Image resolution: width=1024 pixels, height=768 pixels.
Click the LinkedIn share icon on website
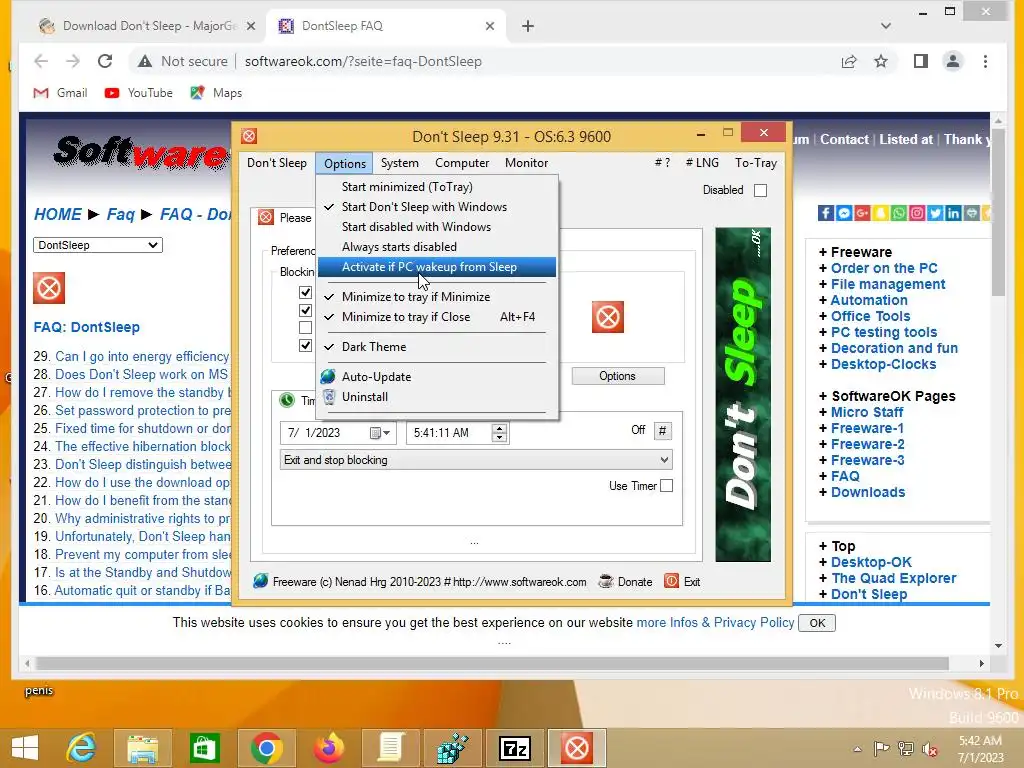pyautogui.click(x=953, y=213)
